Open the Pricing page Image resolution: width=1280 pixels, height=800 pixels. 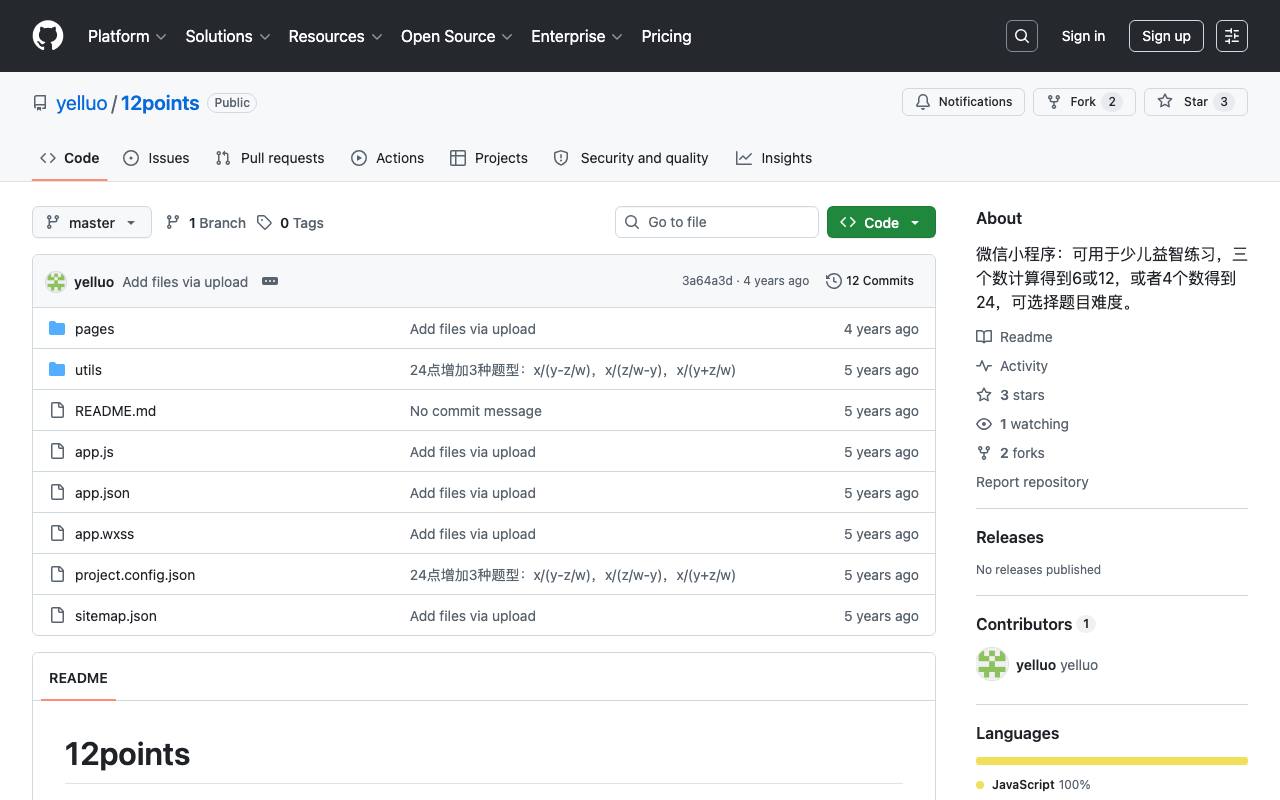pos(666,36)
